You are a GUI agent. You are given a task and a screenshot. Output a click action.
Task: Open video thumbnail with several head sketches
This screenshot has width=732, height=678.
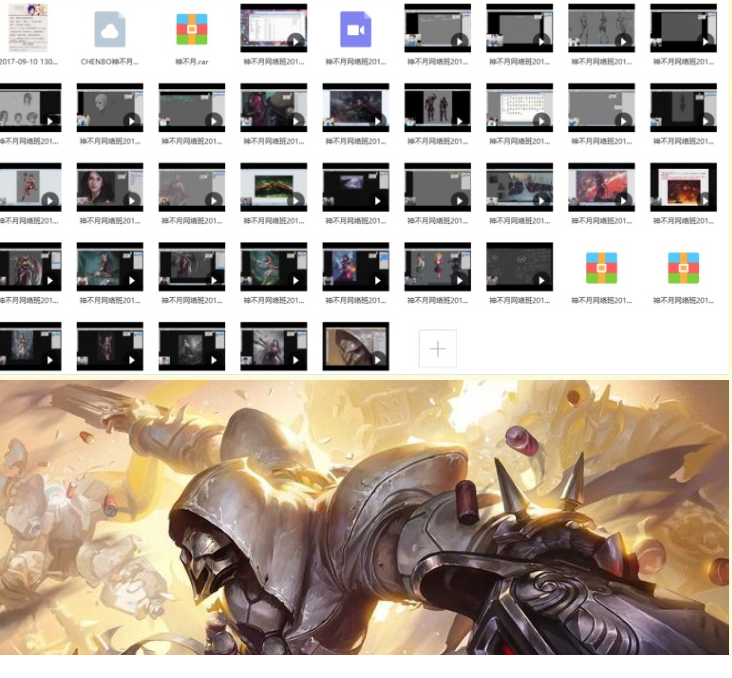tap(30, 107)
